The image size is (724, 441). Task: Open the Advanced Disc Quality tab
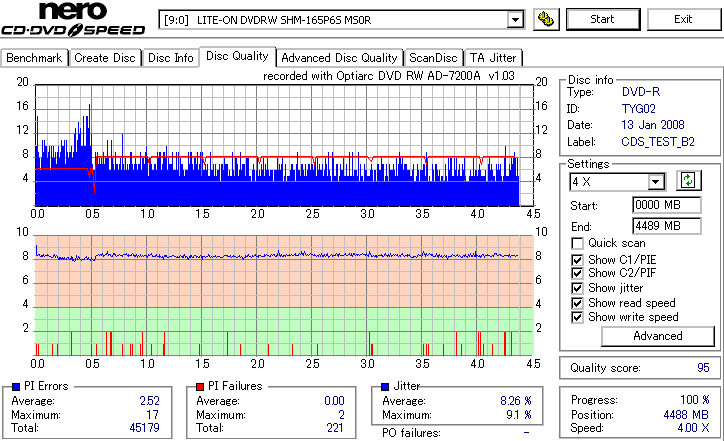[x=339, y=58]
